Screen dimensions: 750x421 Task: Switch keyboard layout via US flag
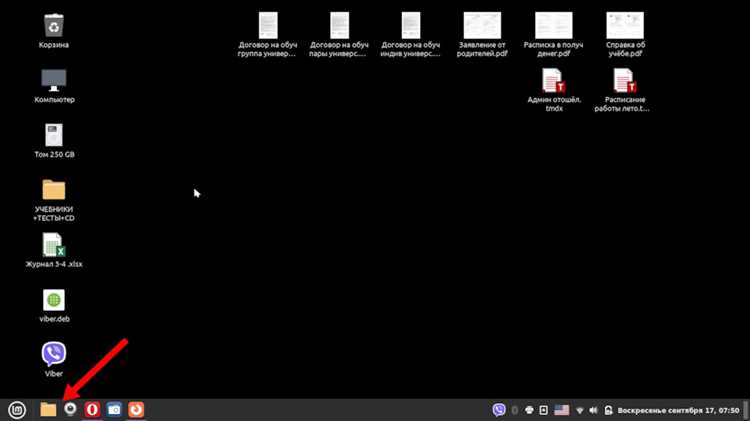(x=562, y=410)
